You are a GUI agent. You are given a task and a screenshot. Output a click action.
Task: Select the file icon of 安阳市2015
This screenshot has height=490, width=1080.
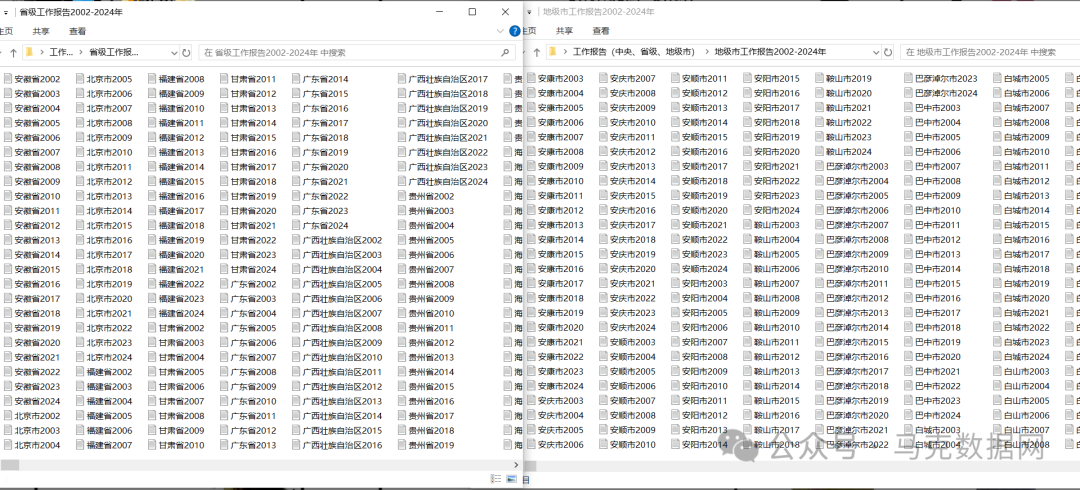coord(747,79)
